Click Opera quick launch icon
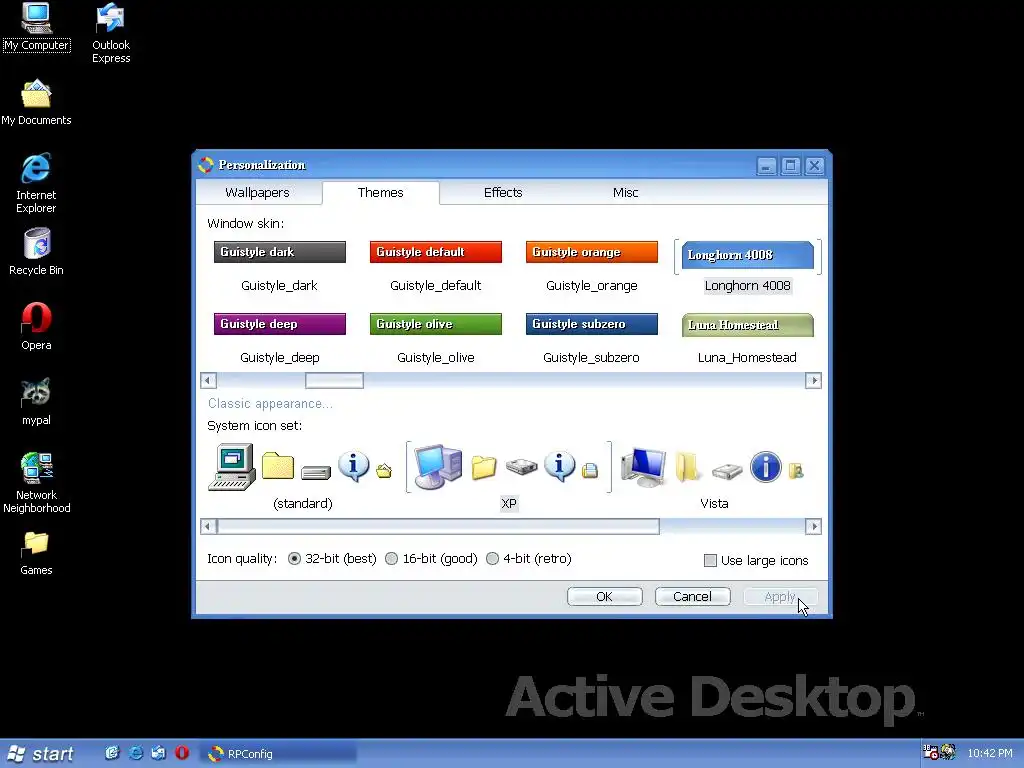 182,753
